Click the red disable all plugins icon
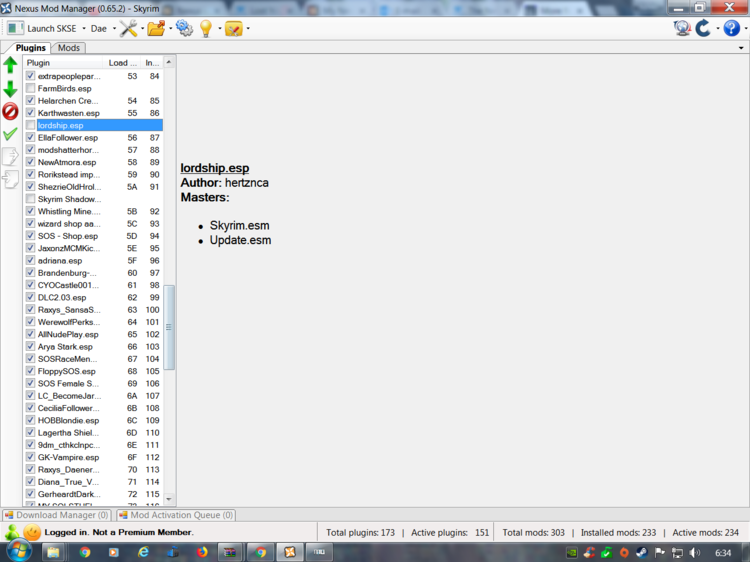 pos(11,111)
